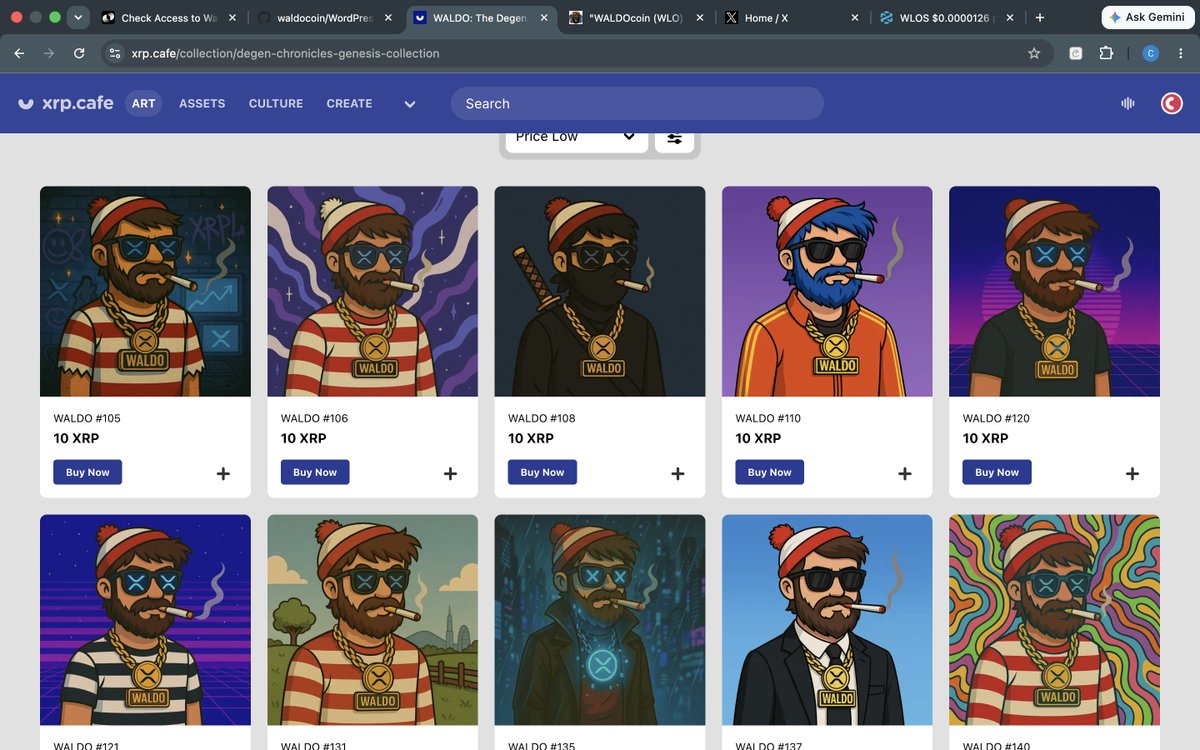This screenshot has height=750, width=1200.
Task: Click the WALDO #108 title text
Action: click(x=542, y=418)
